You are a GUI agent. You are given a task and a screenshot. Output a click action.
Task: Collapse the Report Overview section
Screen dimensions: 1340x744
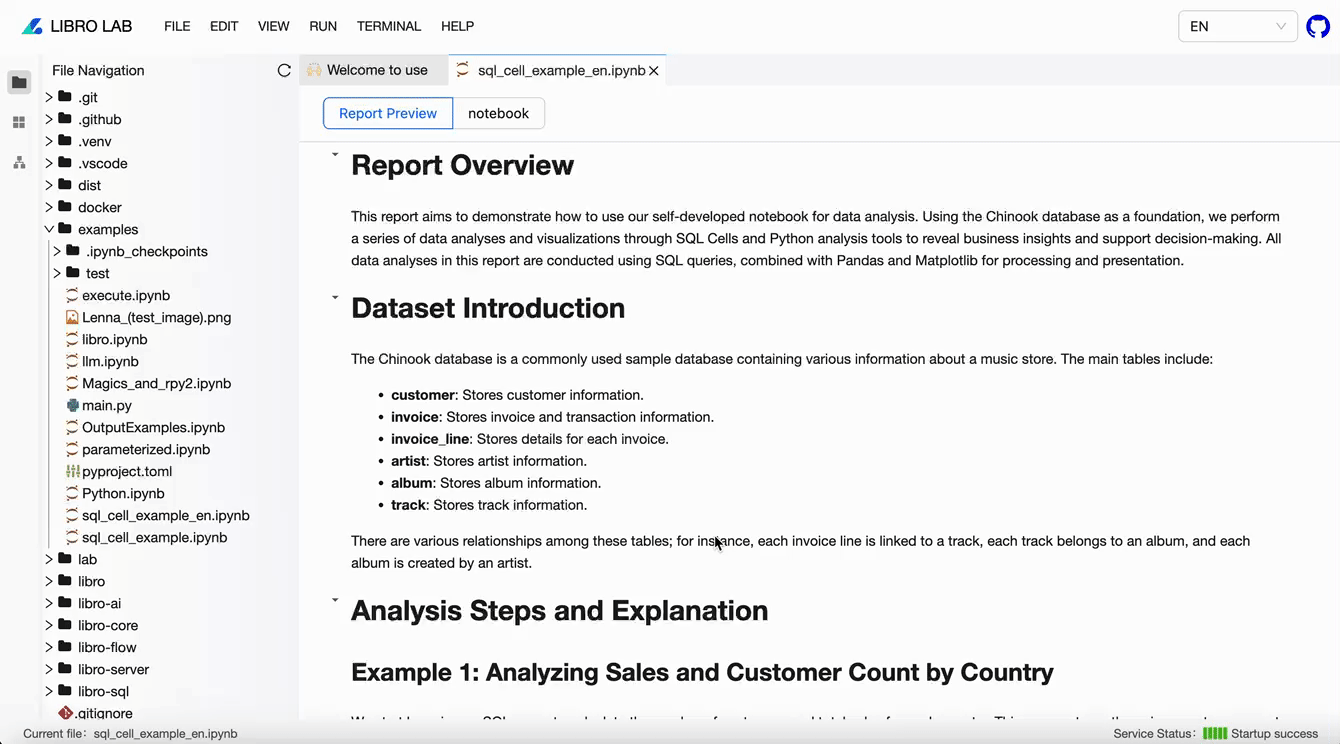[335, 154]
